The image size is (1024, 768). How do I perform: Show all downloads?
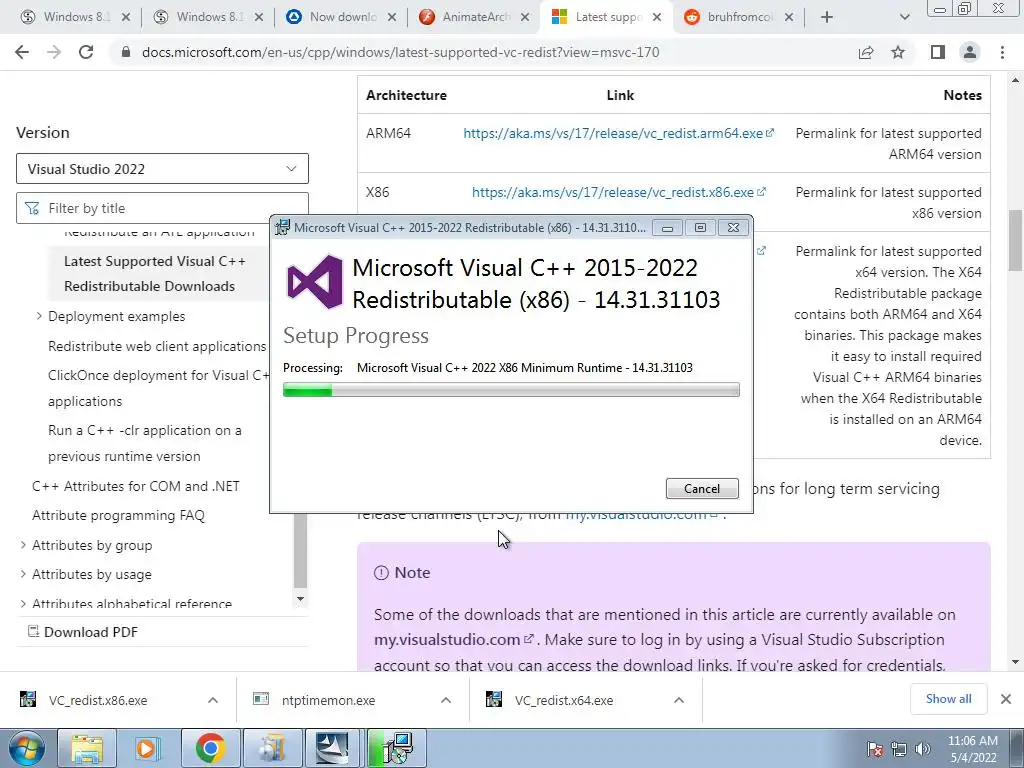coord(948,699)
